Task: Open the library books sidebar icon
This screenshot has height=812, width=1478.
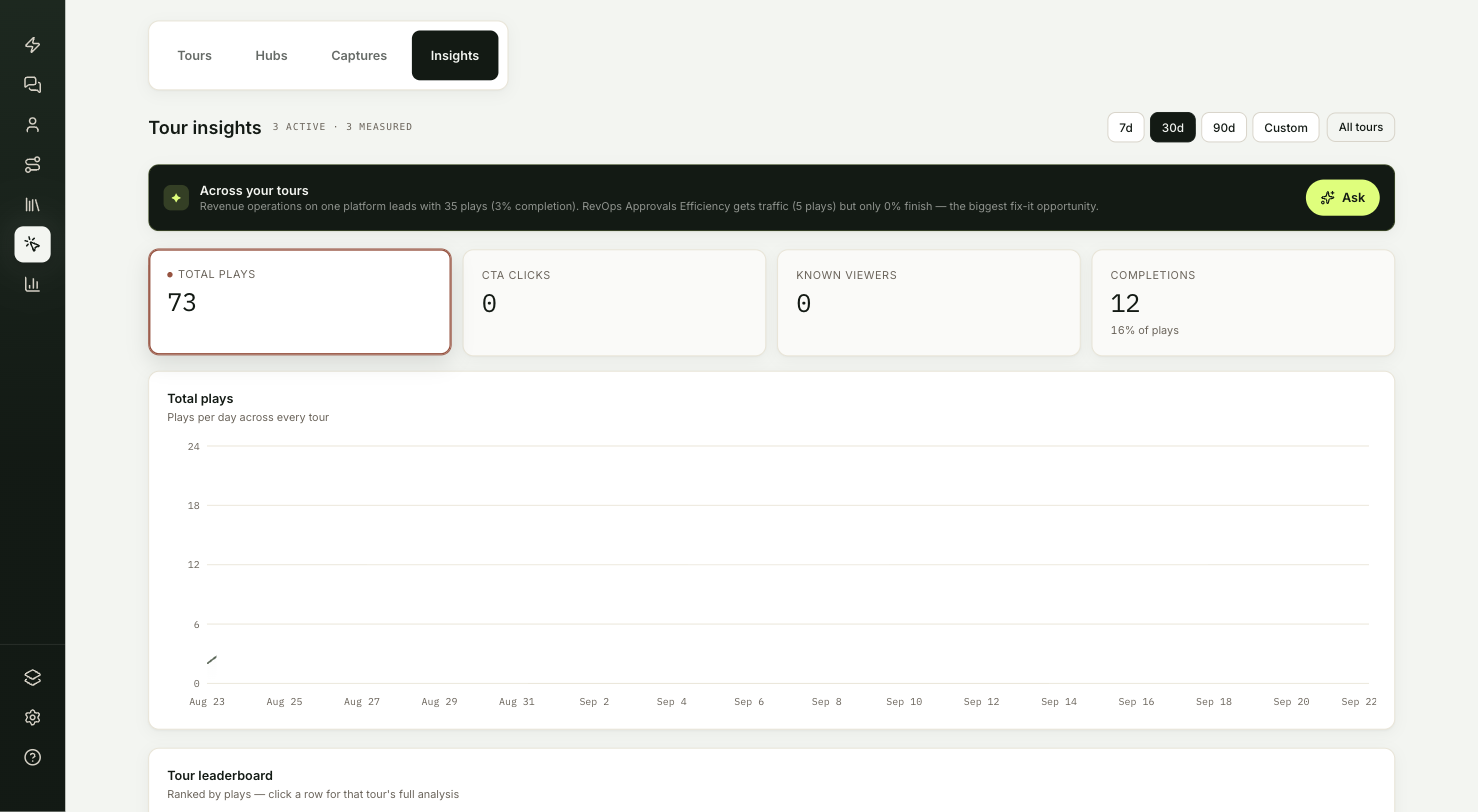Action: coord(32,204)
